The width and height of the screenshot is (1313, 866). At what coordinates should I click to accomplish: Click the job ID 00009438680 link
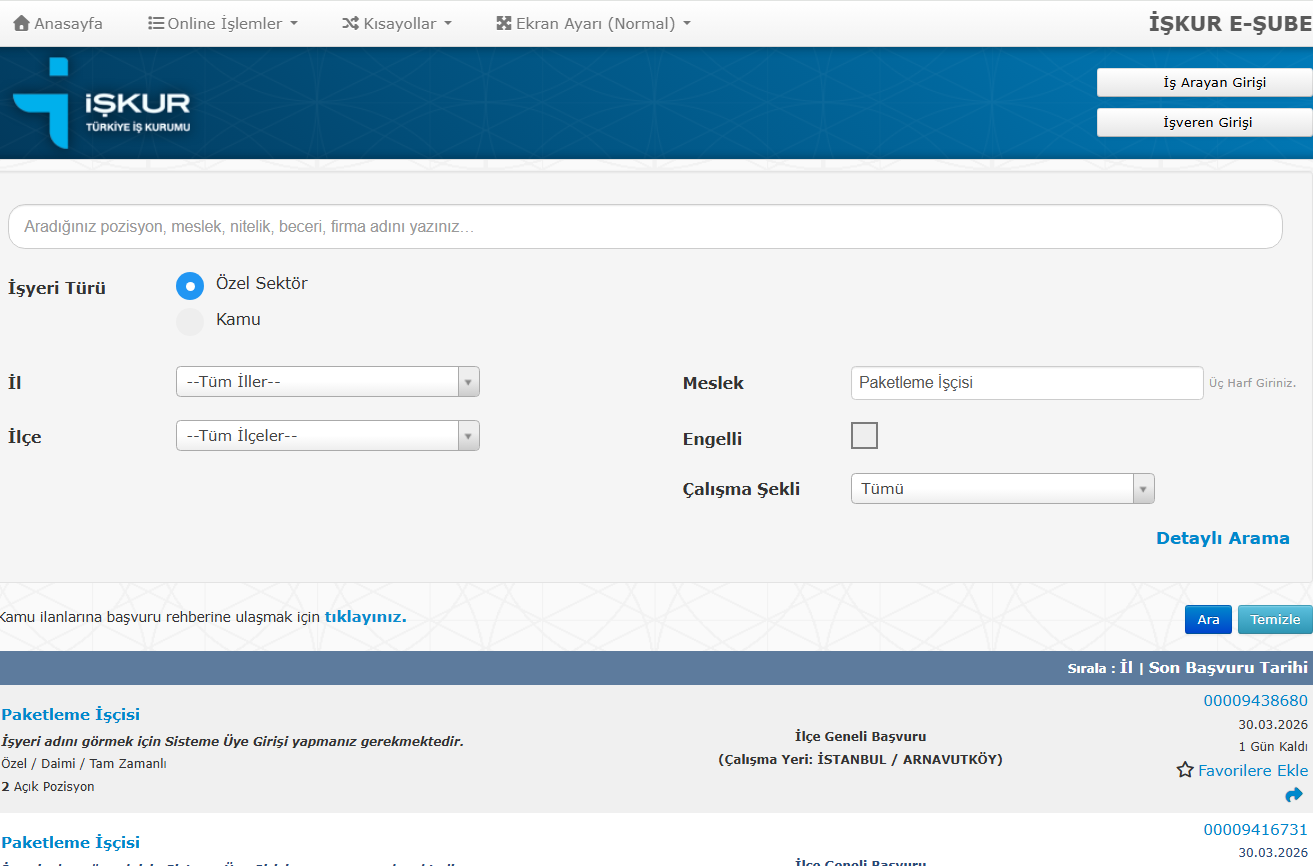[x=1255, y=701]
